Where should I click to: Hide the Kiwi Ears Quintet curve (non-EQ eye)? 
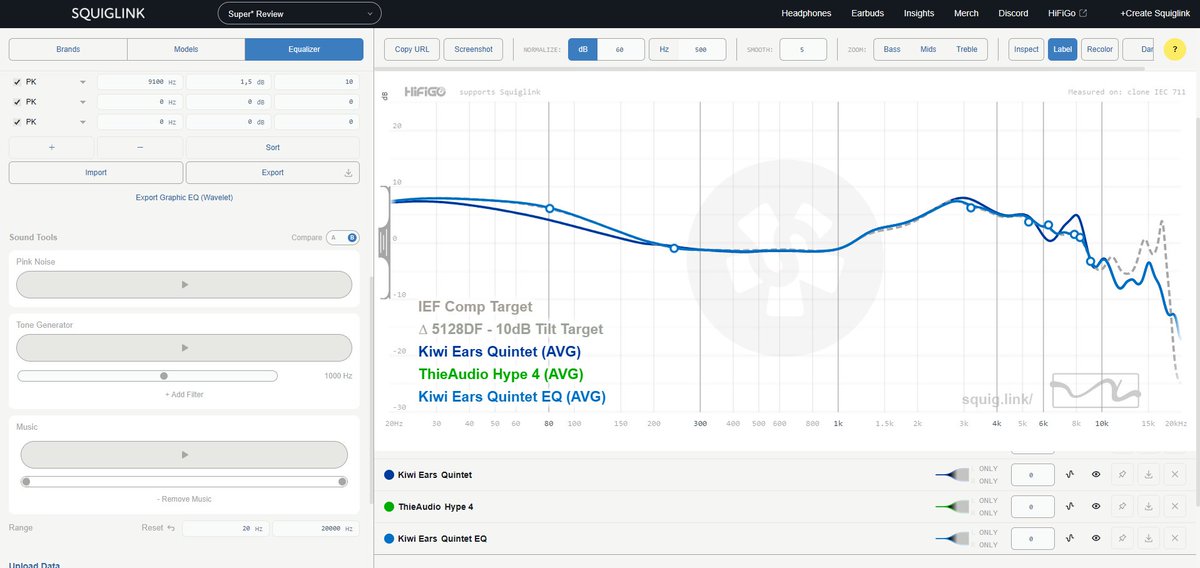[1096, 475]
